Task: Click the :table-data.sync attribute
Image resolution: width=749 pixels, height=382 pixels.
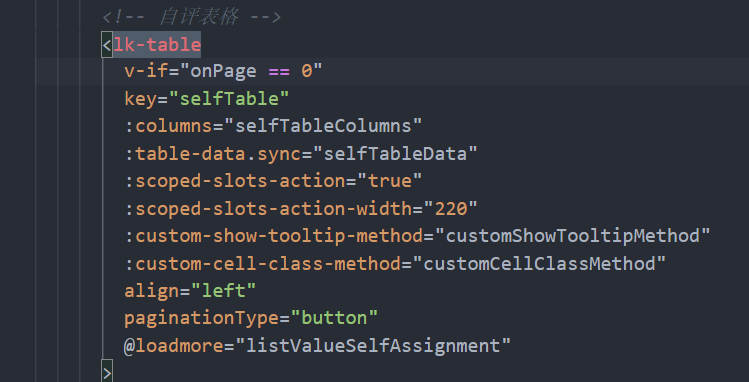Action: (213, 154)
